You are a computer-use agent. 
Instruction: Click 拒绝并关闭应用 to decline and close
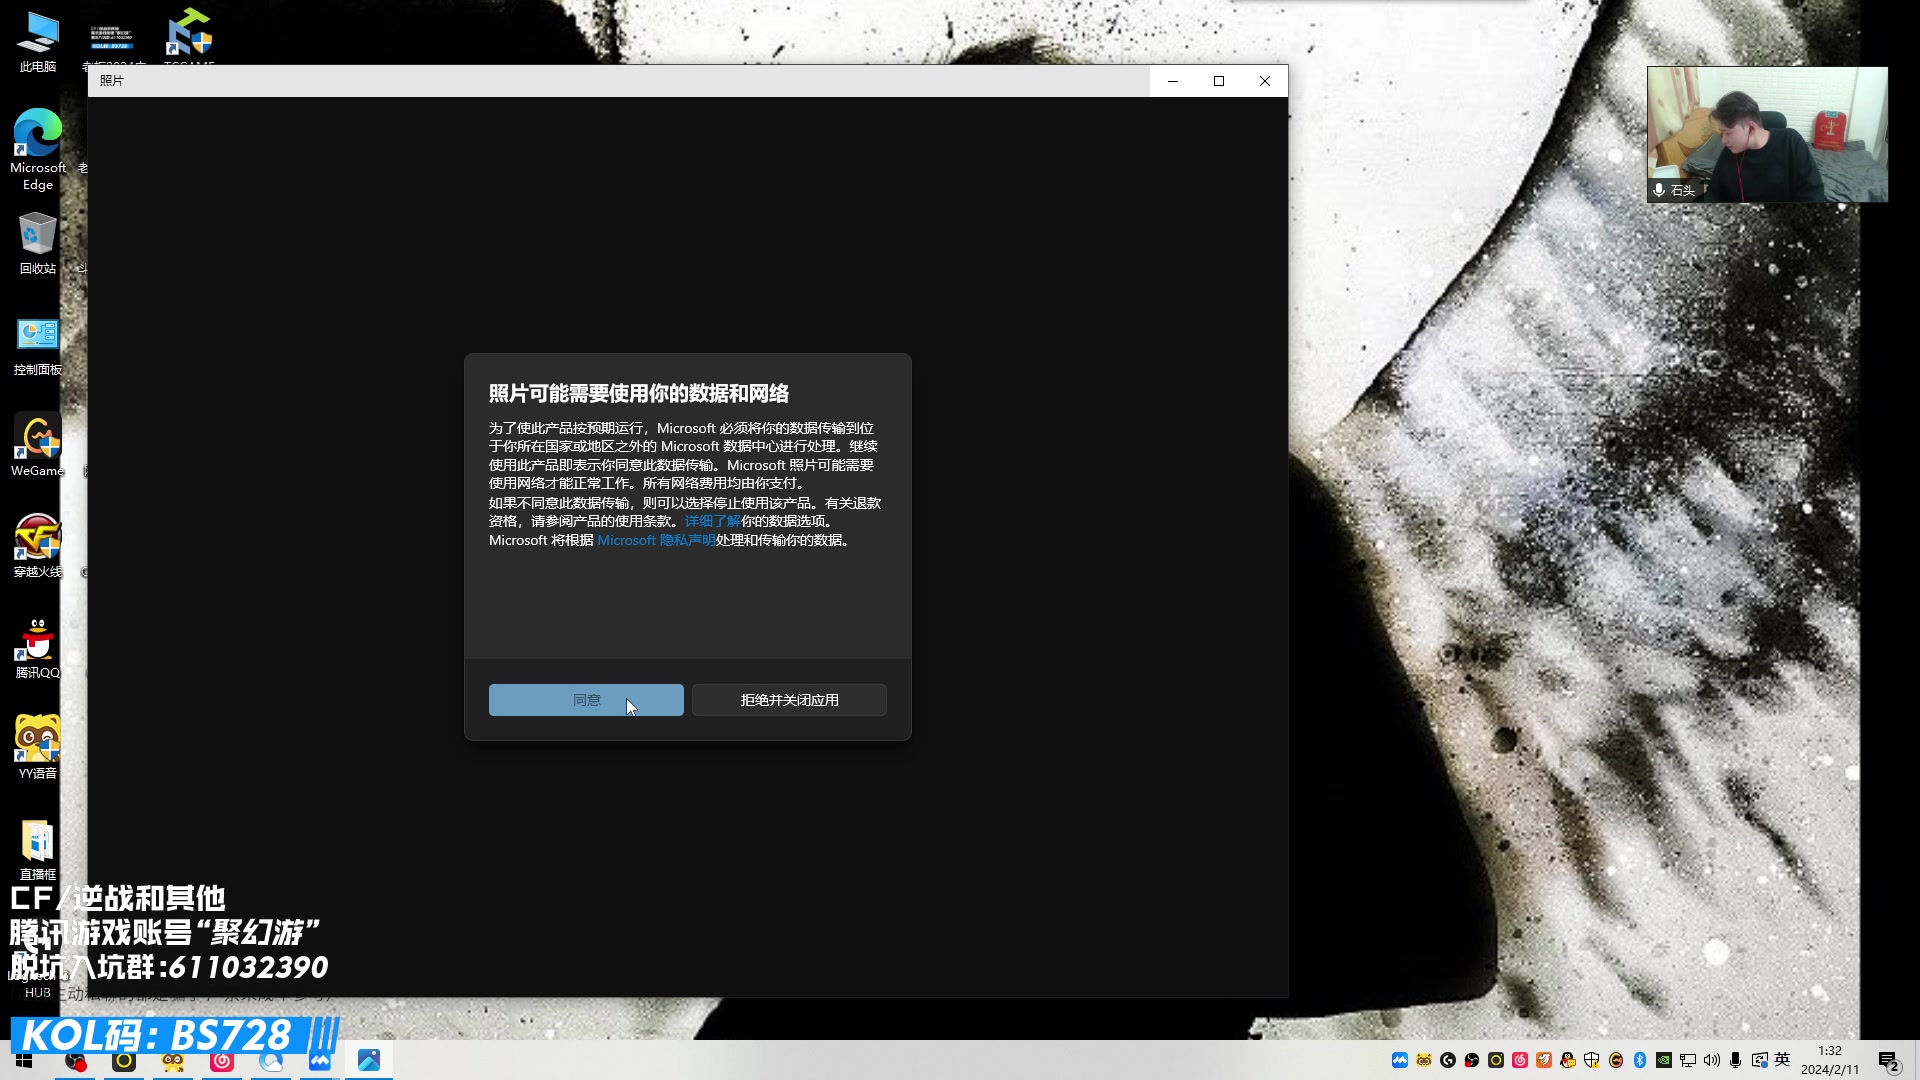point(789,700)
